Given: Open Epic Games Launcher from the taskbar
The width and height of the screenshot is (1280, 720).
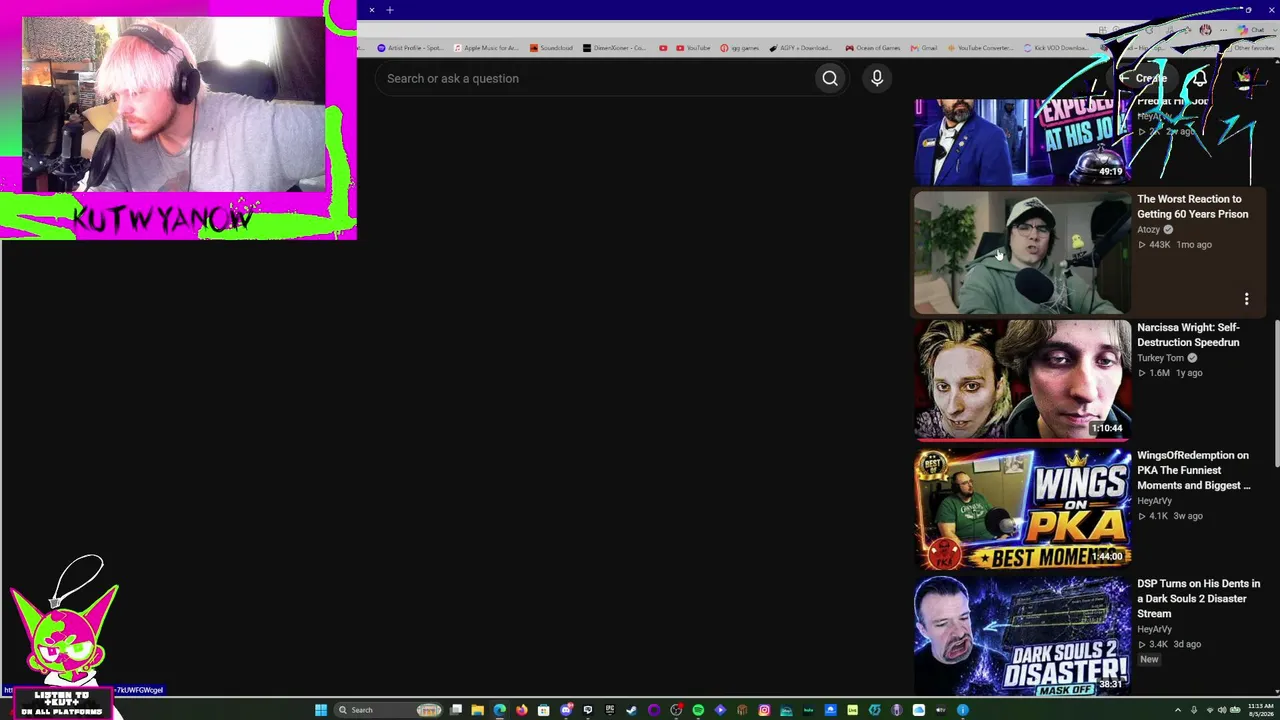Looking at the screenshot, I should tap(610, 710).
